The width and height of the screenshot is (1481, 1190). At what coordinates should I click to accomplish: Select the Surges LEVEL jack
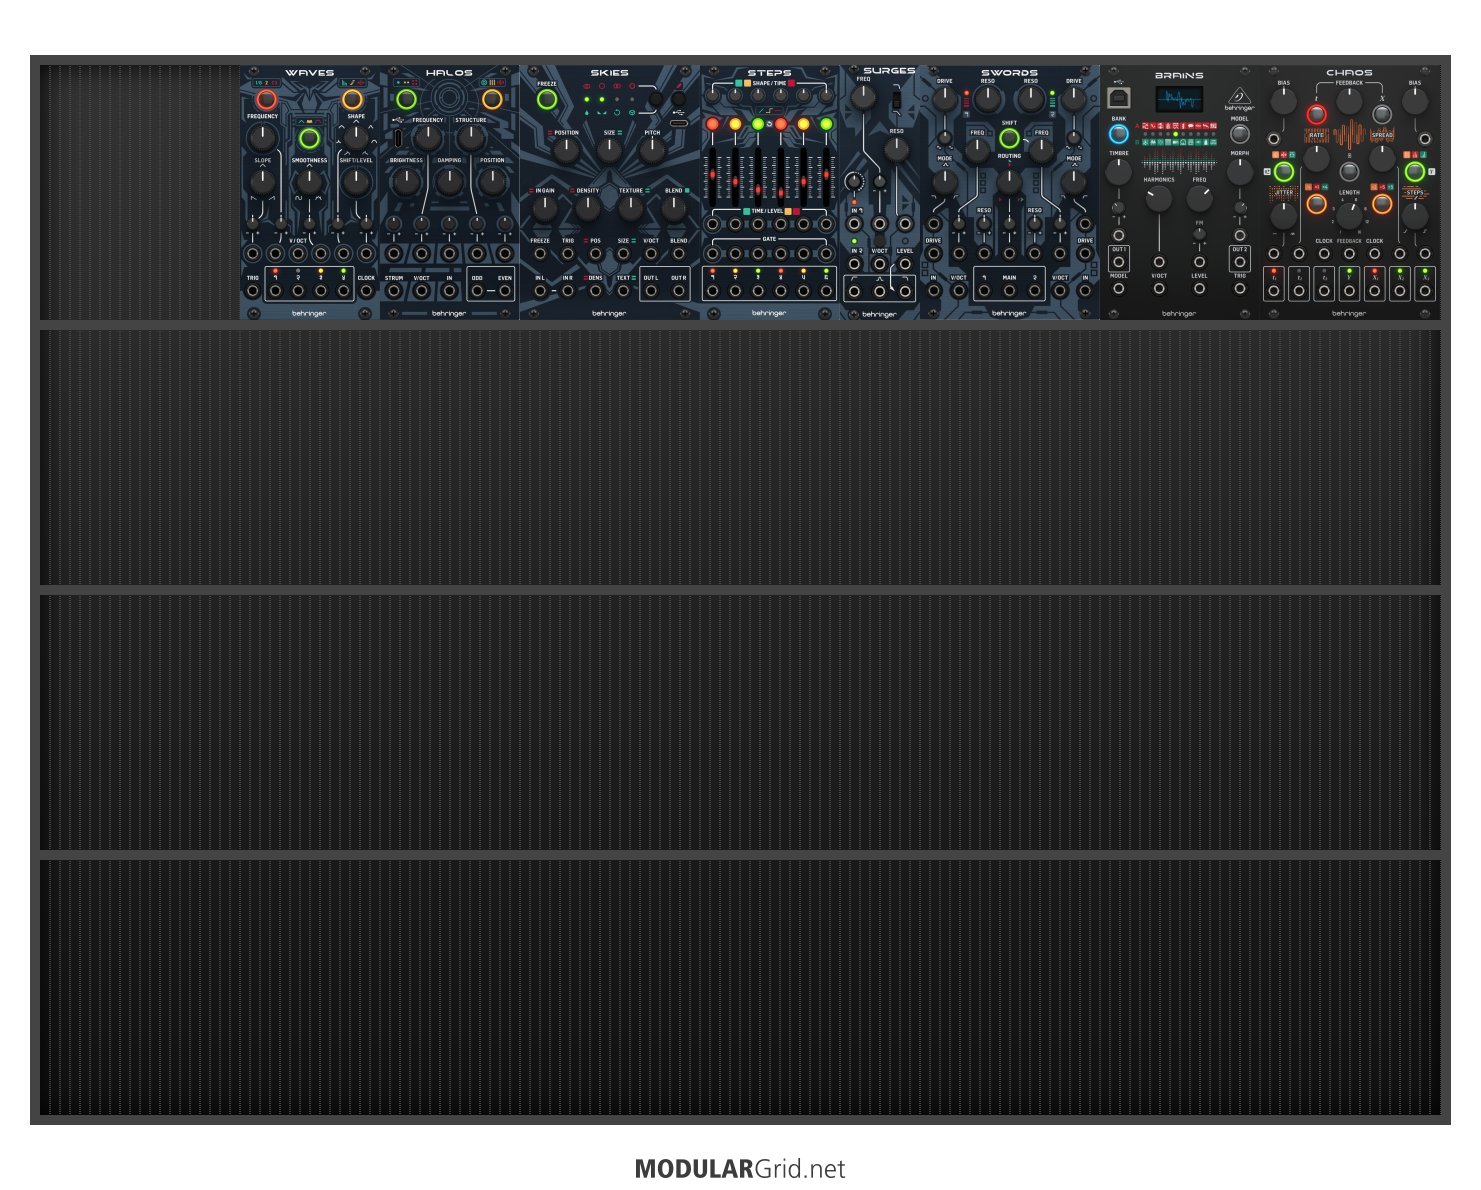click(905, 264)
